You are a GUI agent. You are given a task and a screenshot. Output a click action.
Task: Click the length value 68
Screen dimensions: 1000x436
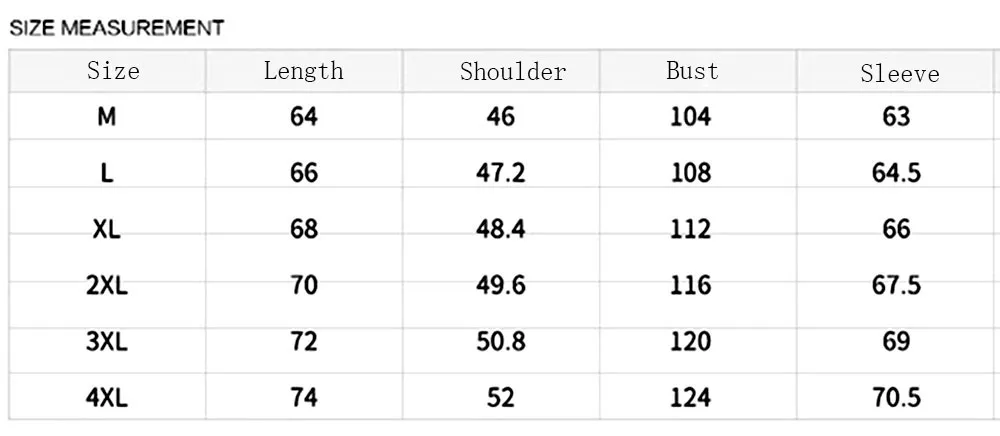[x=304, y=229]
